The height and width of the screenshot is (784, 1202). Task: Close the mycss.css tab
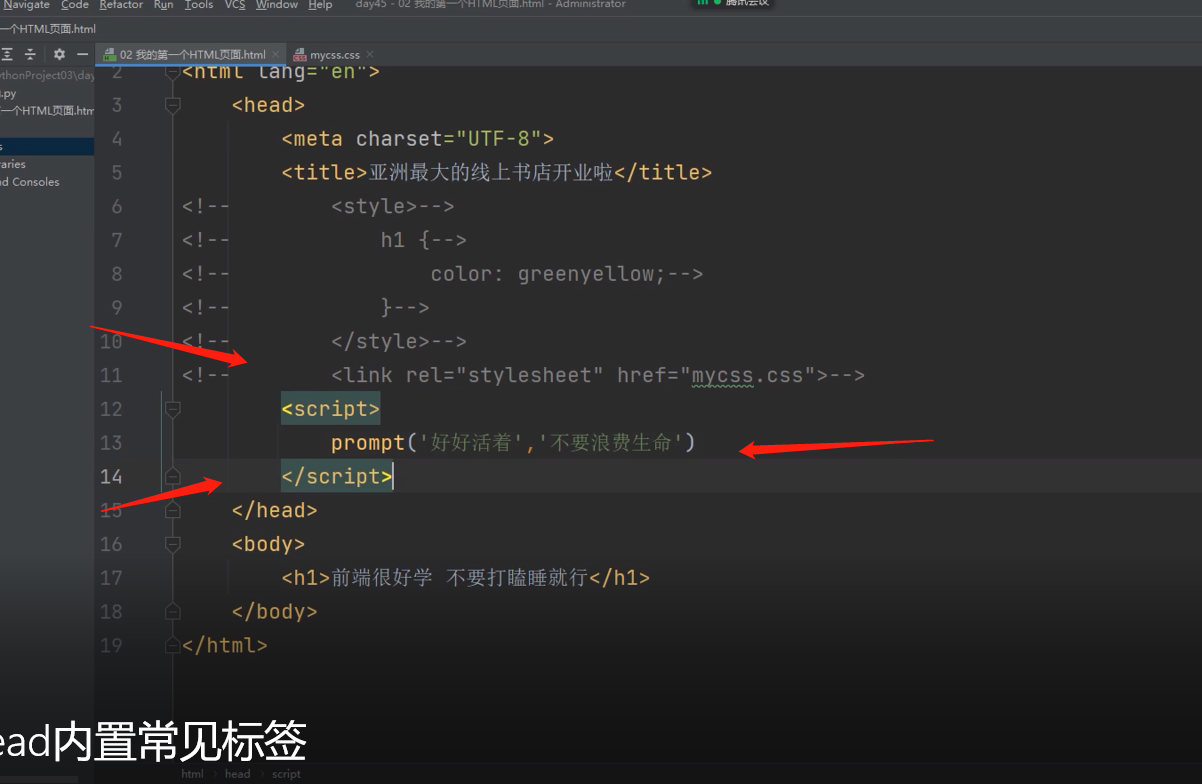coord(370,55)
